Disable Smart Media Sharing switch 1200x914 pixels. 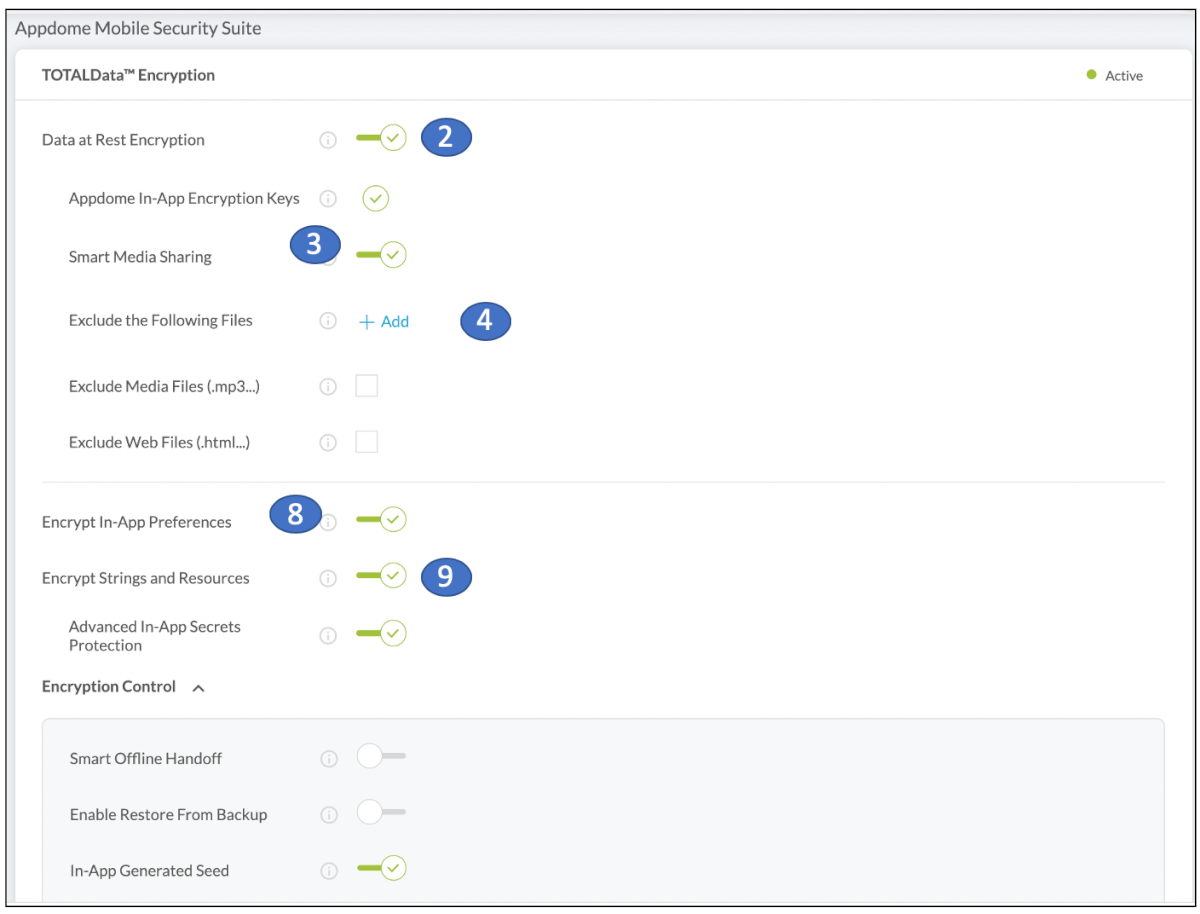381,255
